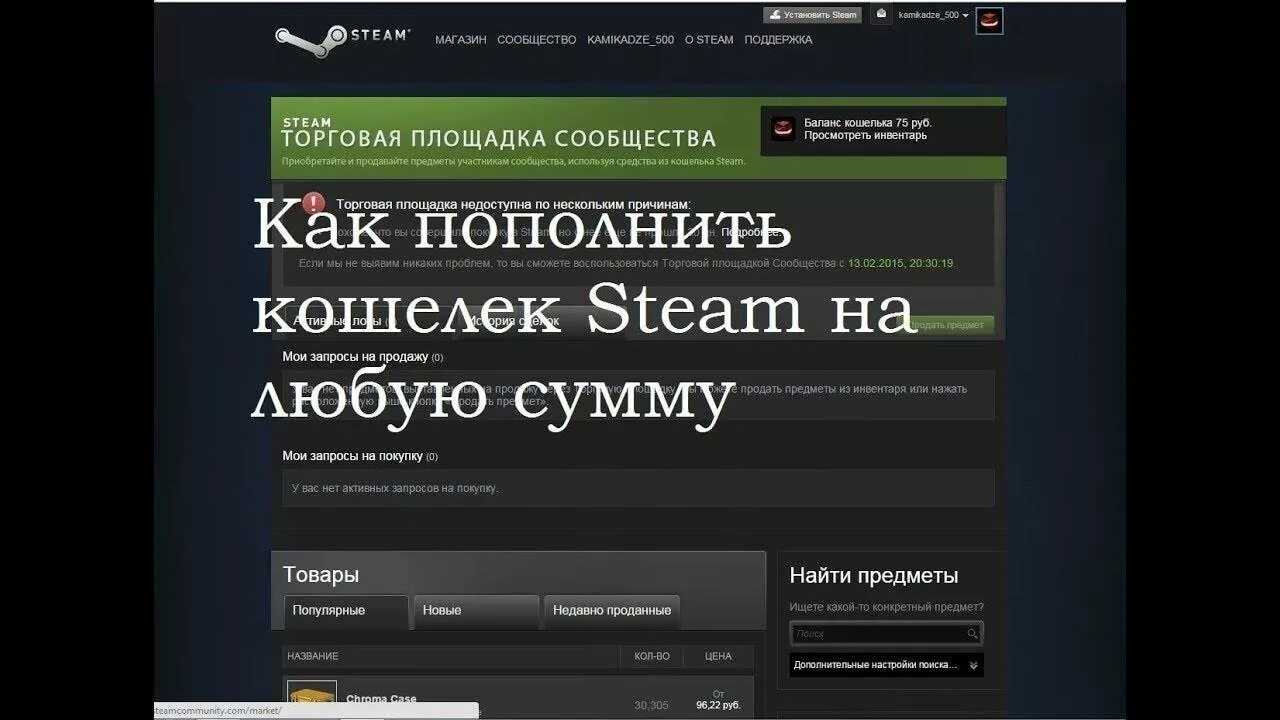This screenshot has height=720, width=1280.
Task: Open the inbox envelope icon
Action: click(880, 14)
